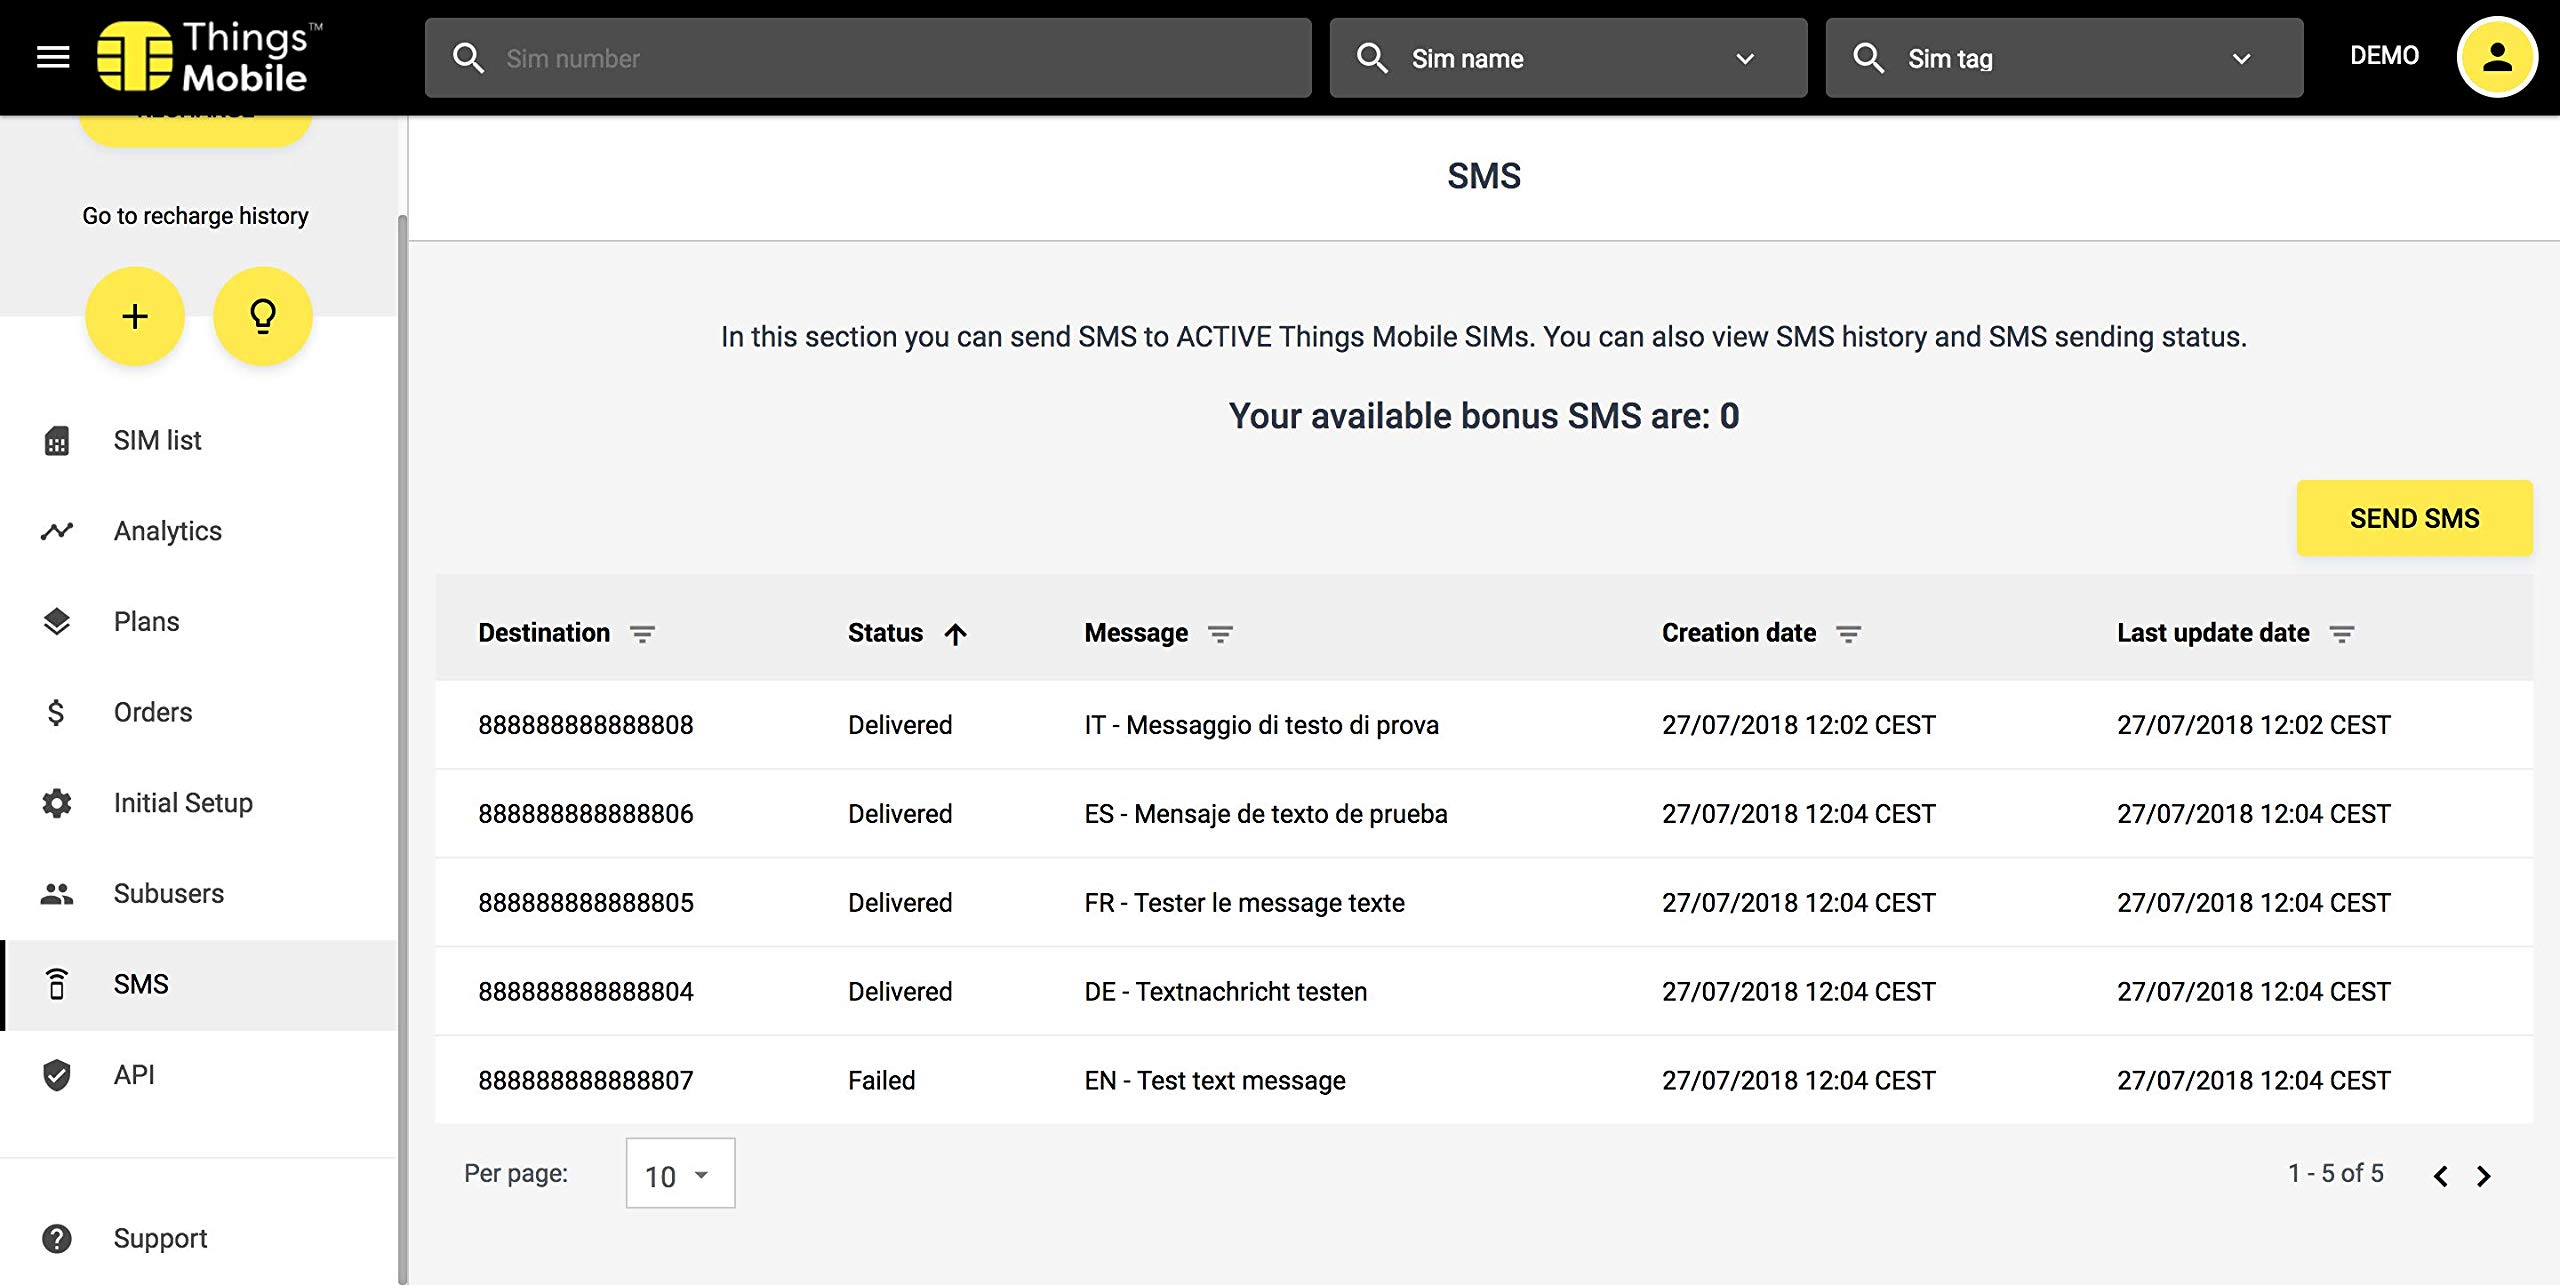Click the SEND SMS button

[x=2414, y=518]
